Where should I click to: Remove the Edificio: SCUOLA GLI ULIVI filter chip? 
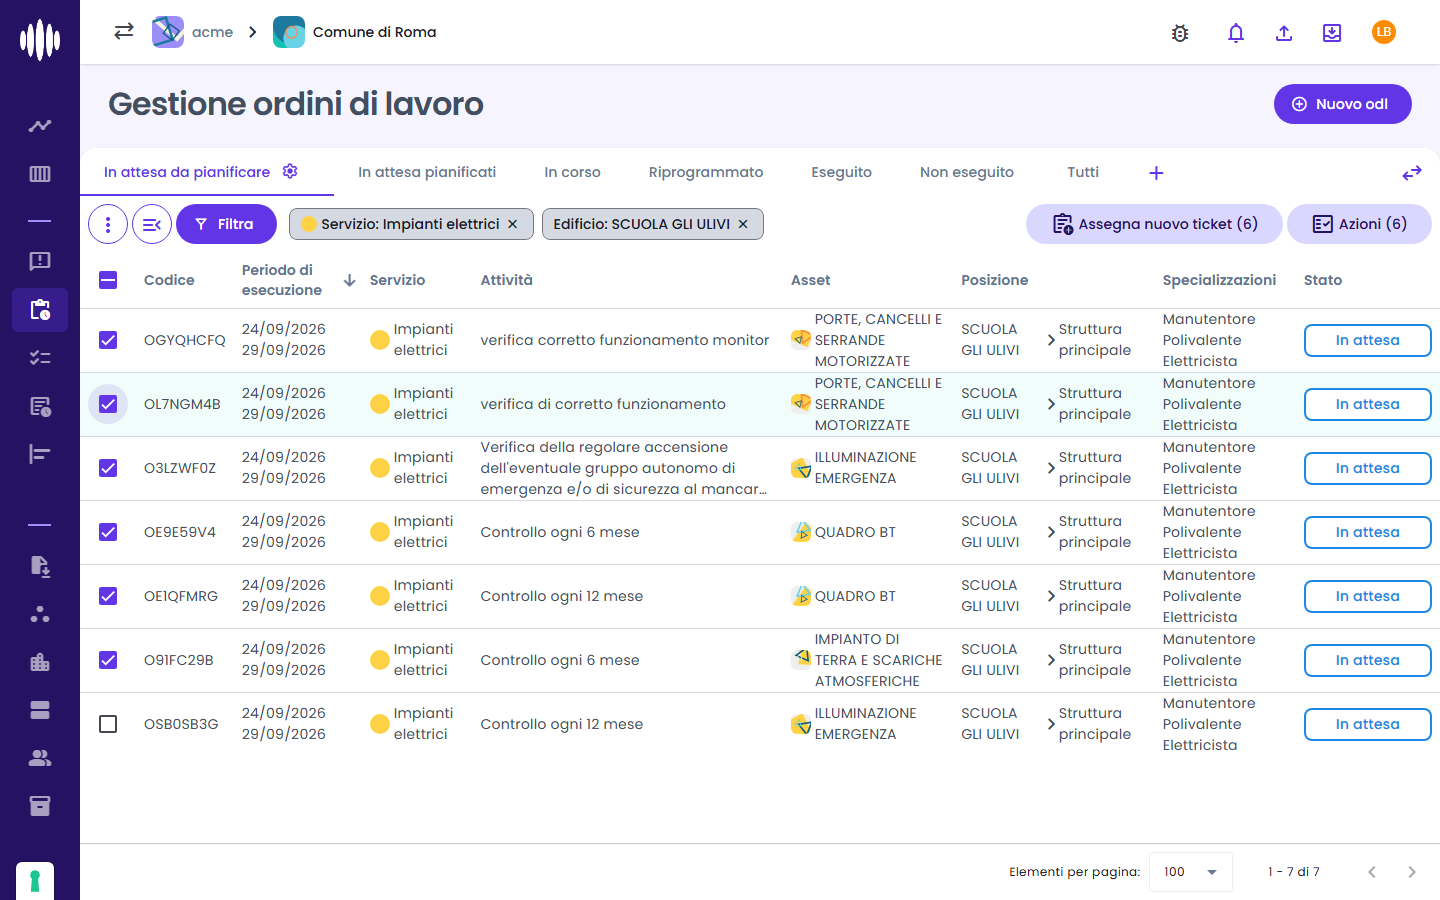point(743,224)
